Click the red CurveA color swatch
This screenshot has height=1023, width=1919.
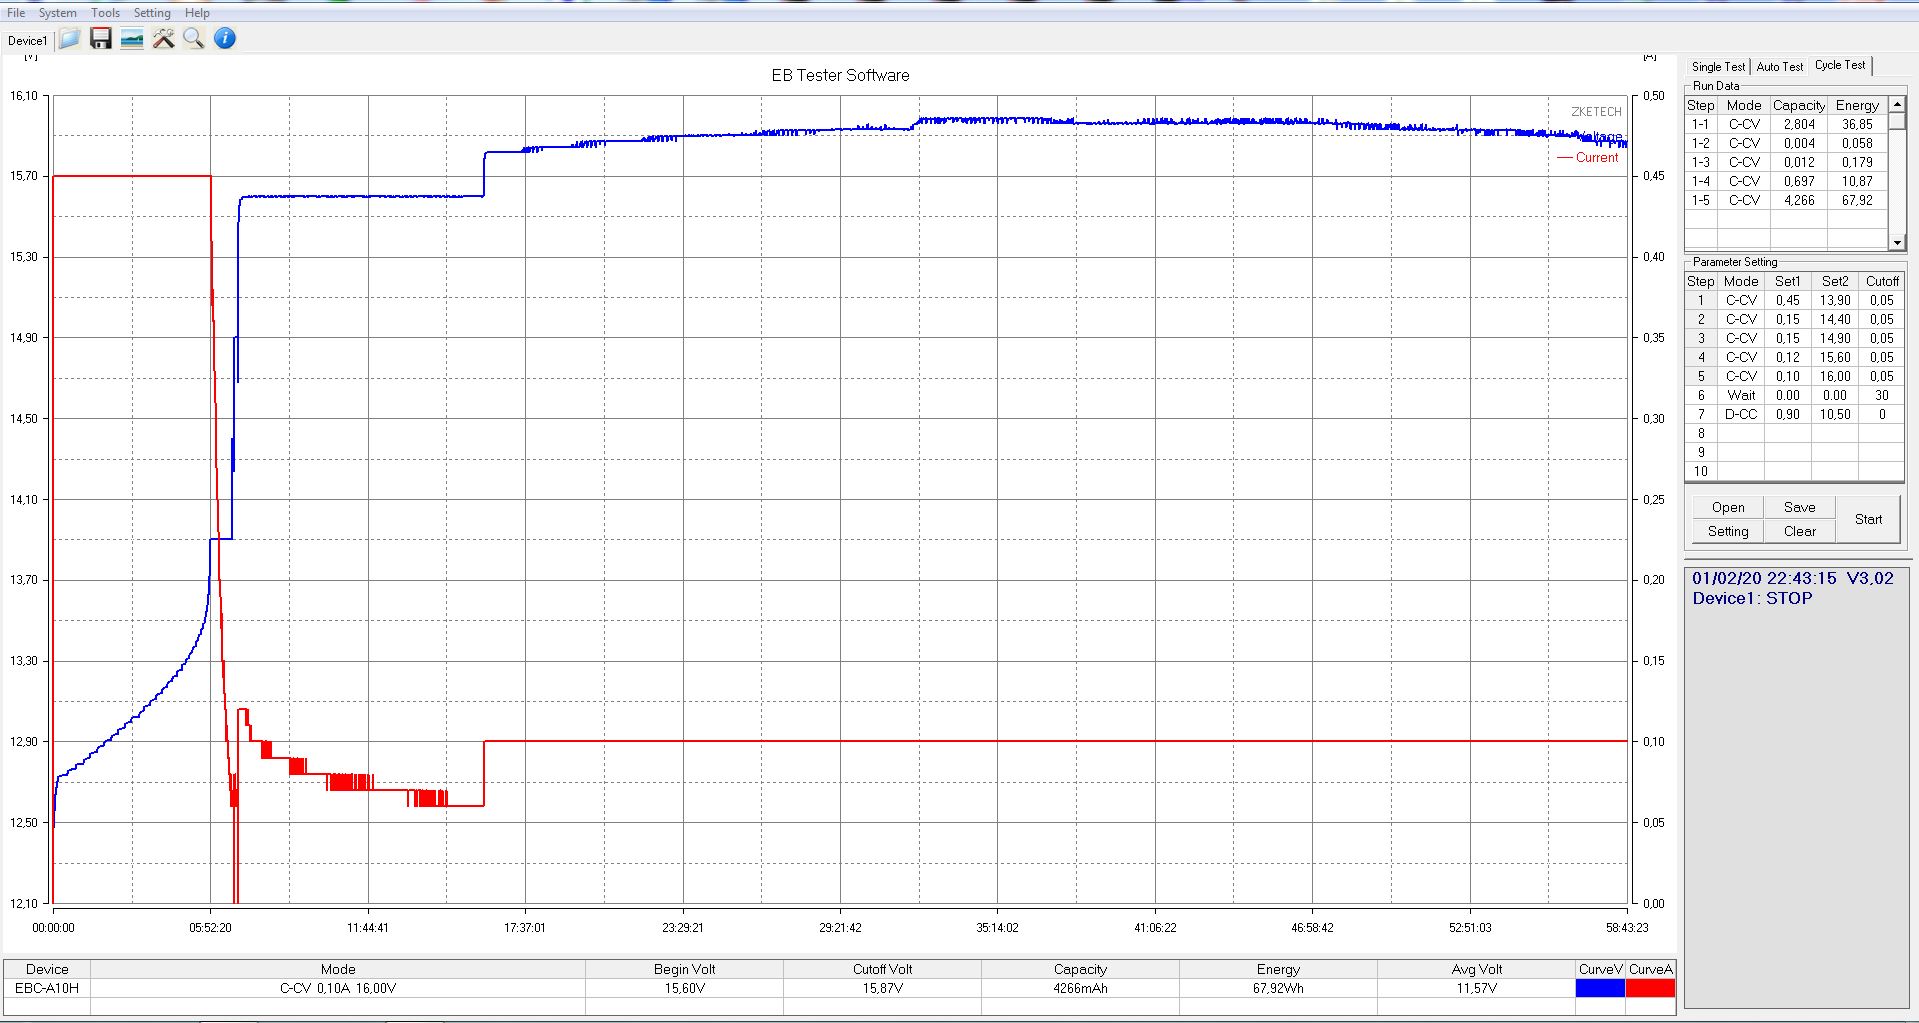pos(1650,988)
